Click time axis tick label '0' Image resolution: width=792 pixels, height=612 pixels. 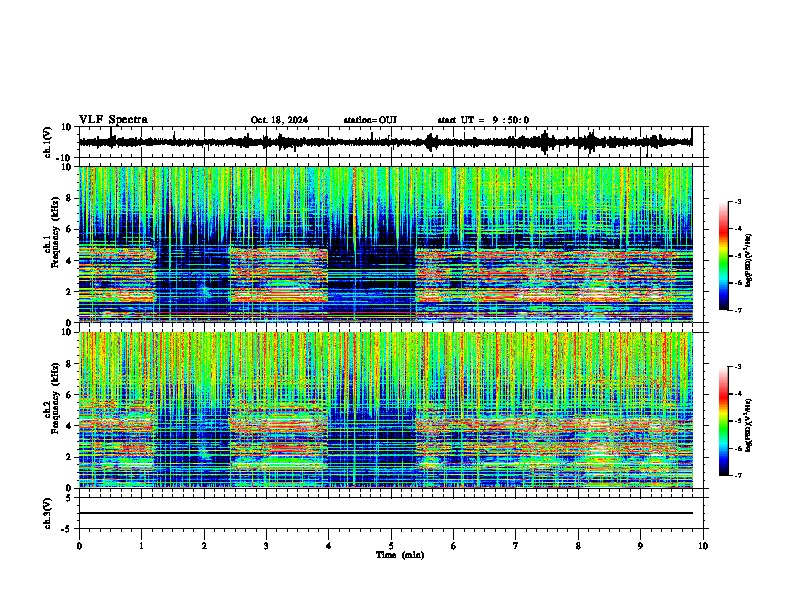tap(79, 546)
